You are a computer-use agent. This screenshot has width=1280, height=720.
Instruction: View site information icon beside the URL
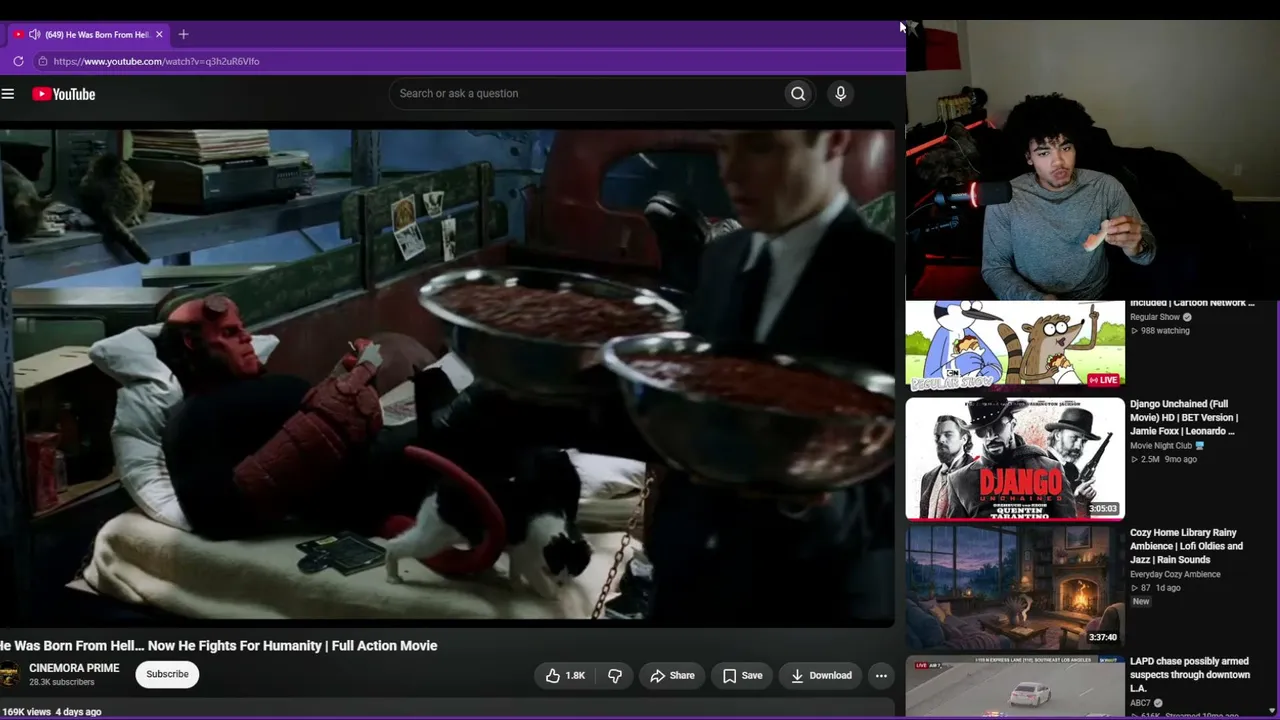point(42,61)
